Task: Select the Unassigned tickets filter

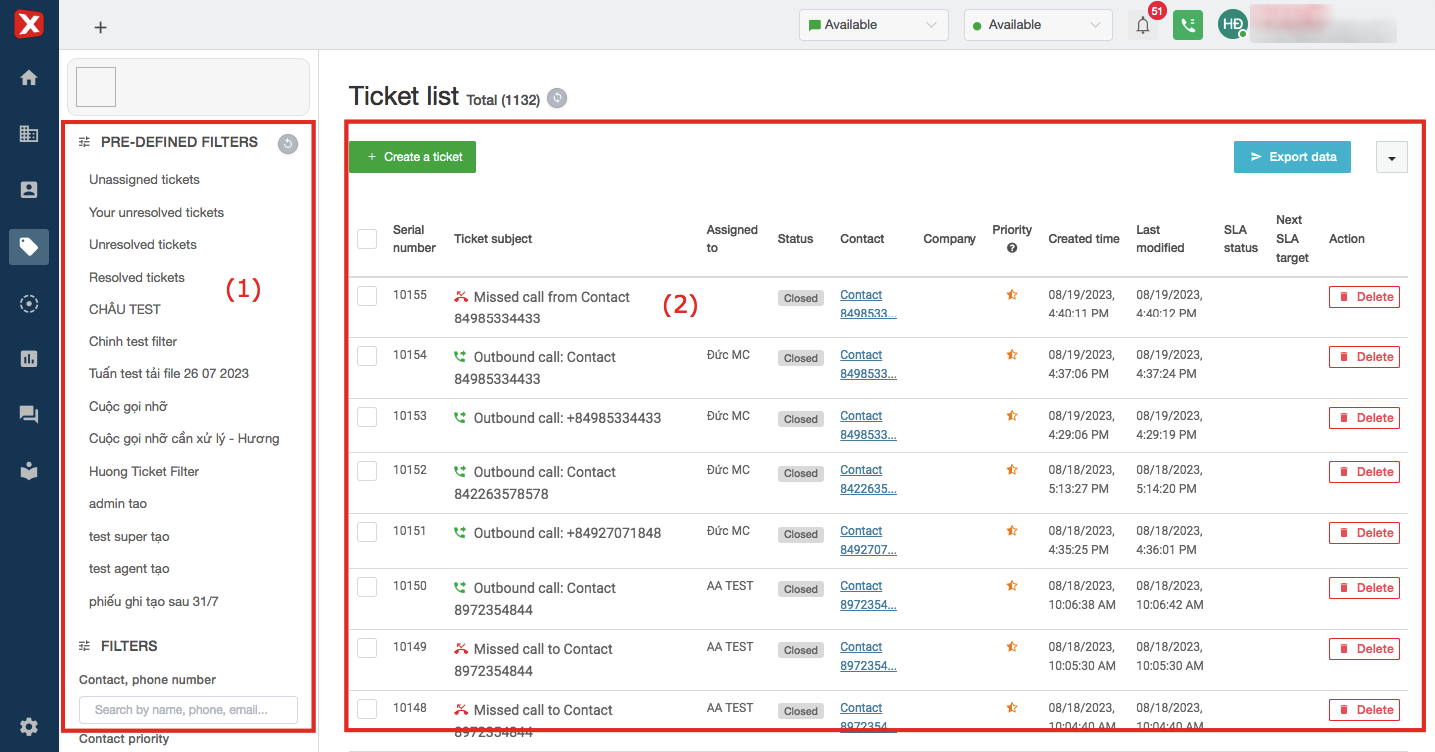Action: 144,180
